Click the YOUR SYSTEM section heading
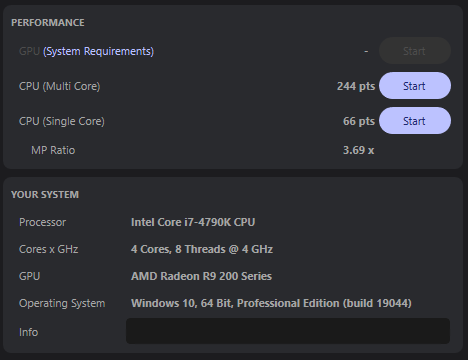 click(x=45, y=195)
